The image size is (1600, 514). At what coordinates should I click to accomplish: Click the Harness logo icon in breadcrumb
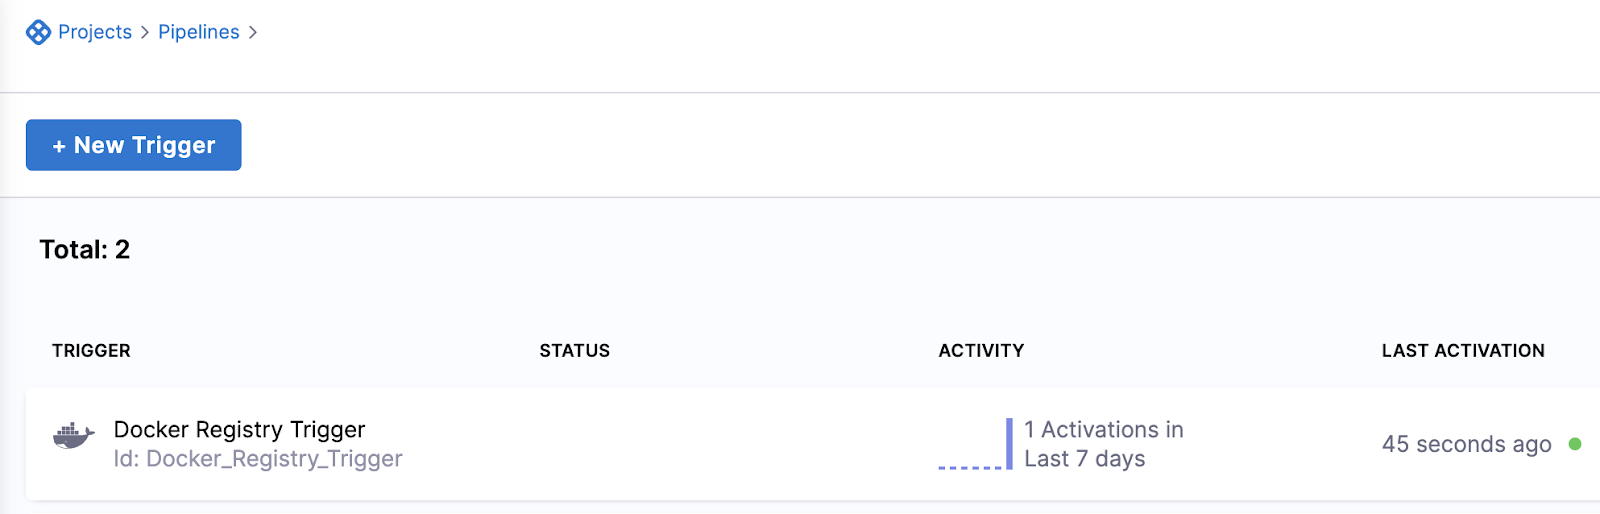(x=38, y=32)
